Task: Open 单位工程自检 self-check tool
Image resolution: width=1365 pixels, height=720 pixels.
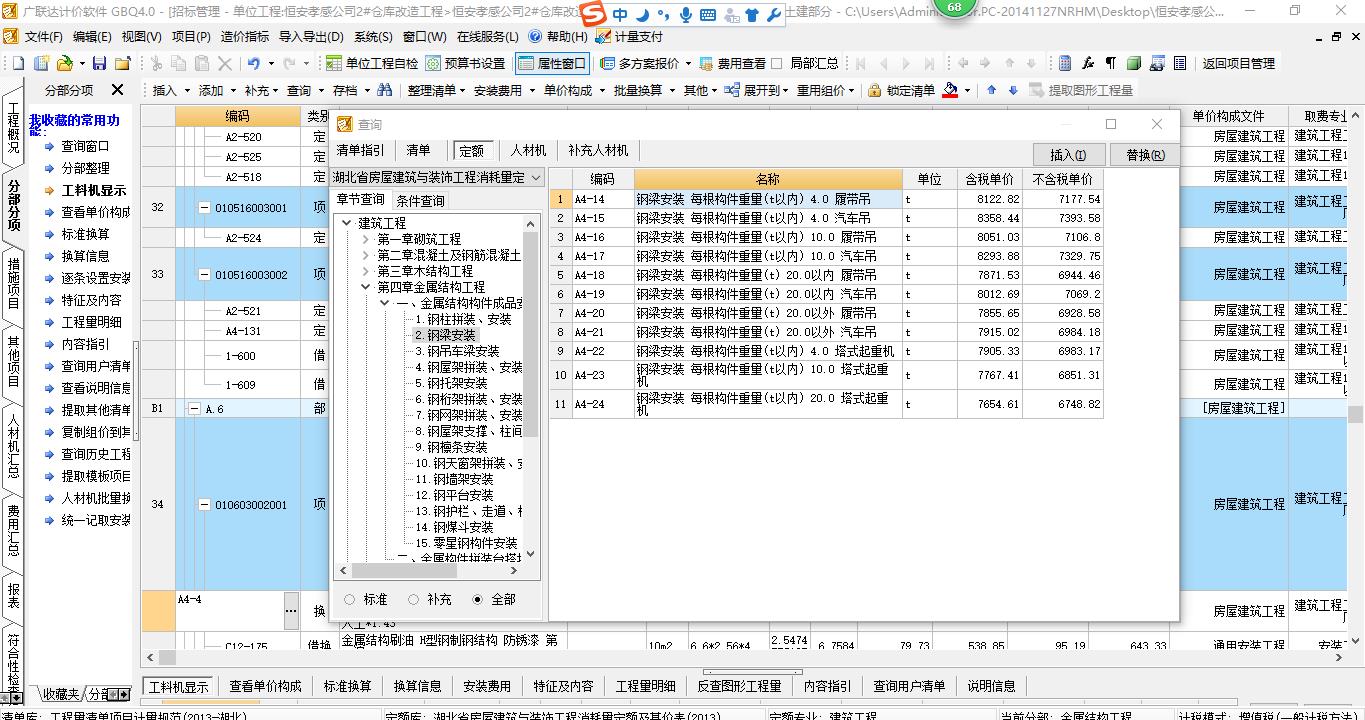Action: [x=373, y=63]
